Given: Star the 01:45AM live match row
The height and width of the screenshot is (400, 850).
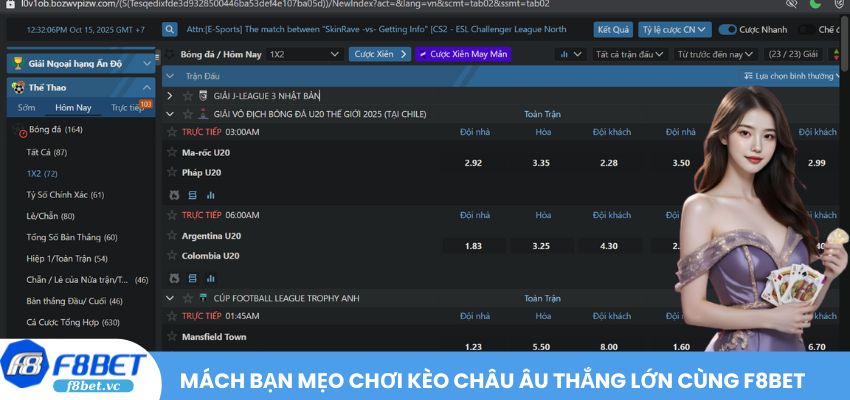Looking at the screenshot, I should pyautogui.click(x=172, y=316).
